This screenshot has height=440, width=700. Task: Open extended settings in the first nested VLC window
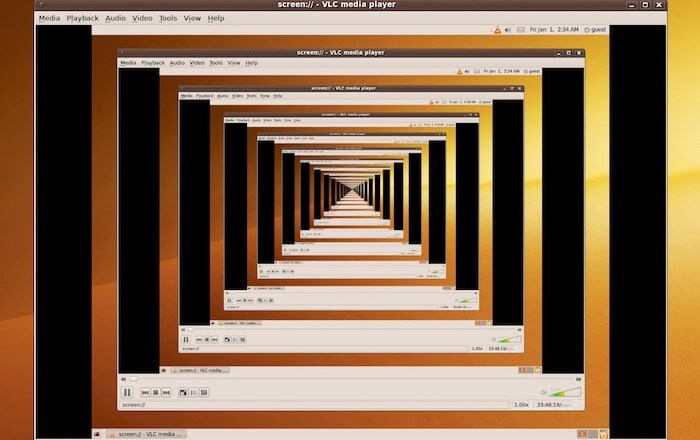point(204,392)
